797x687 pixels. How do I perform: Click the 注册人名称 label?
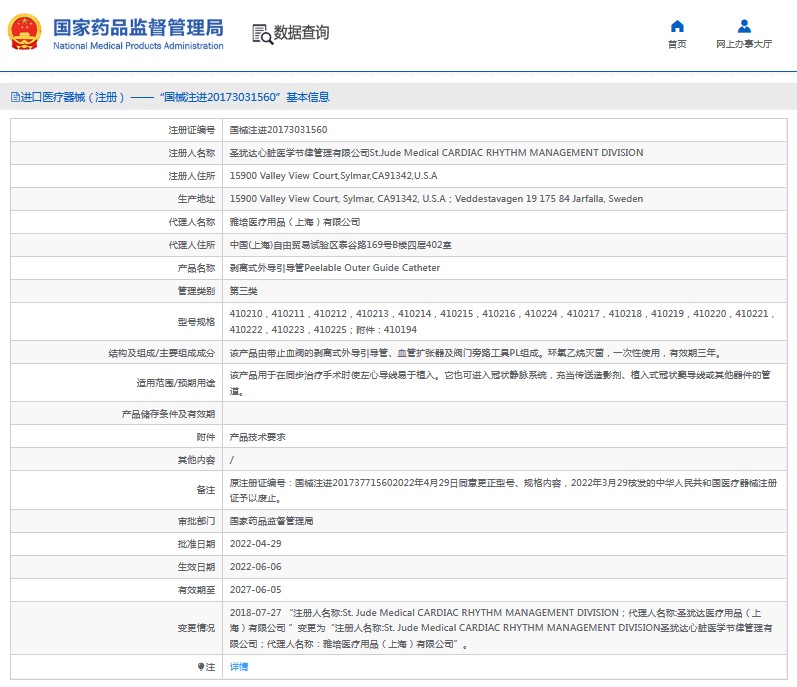tap(192, 153)
